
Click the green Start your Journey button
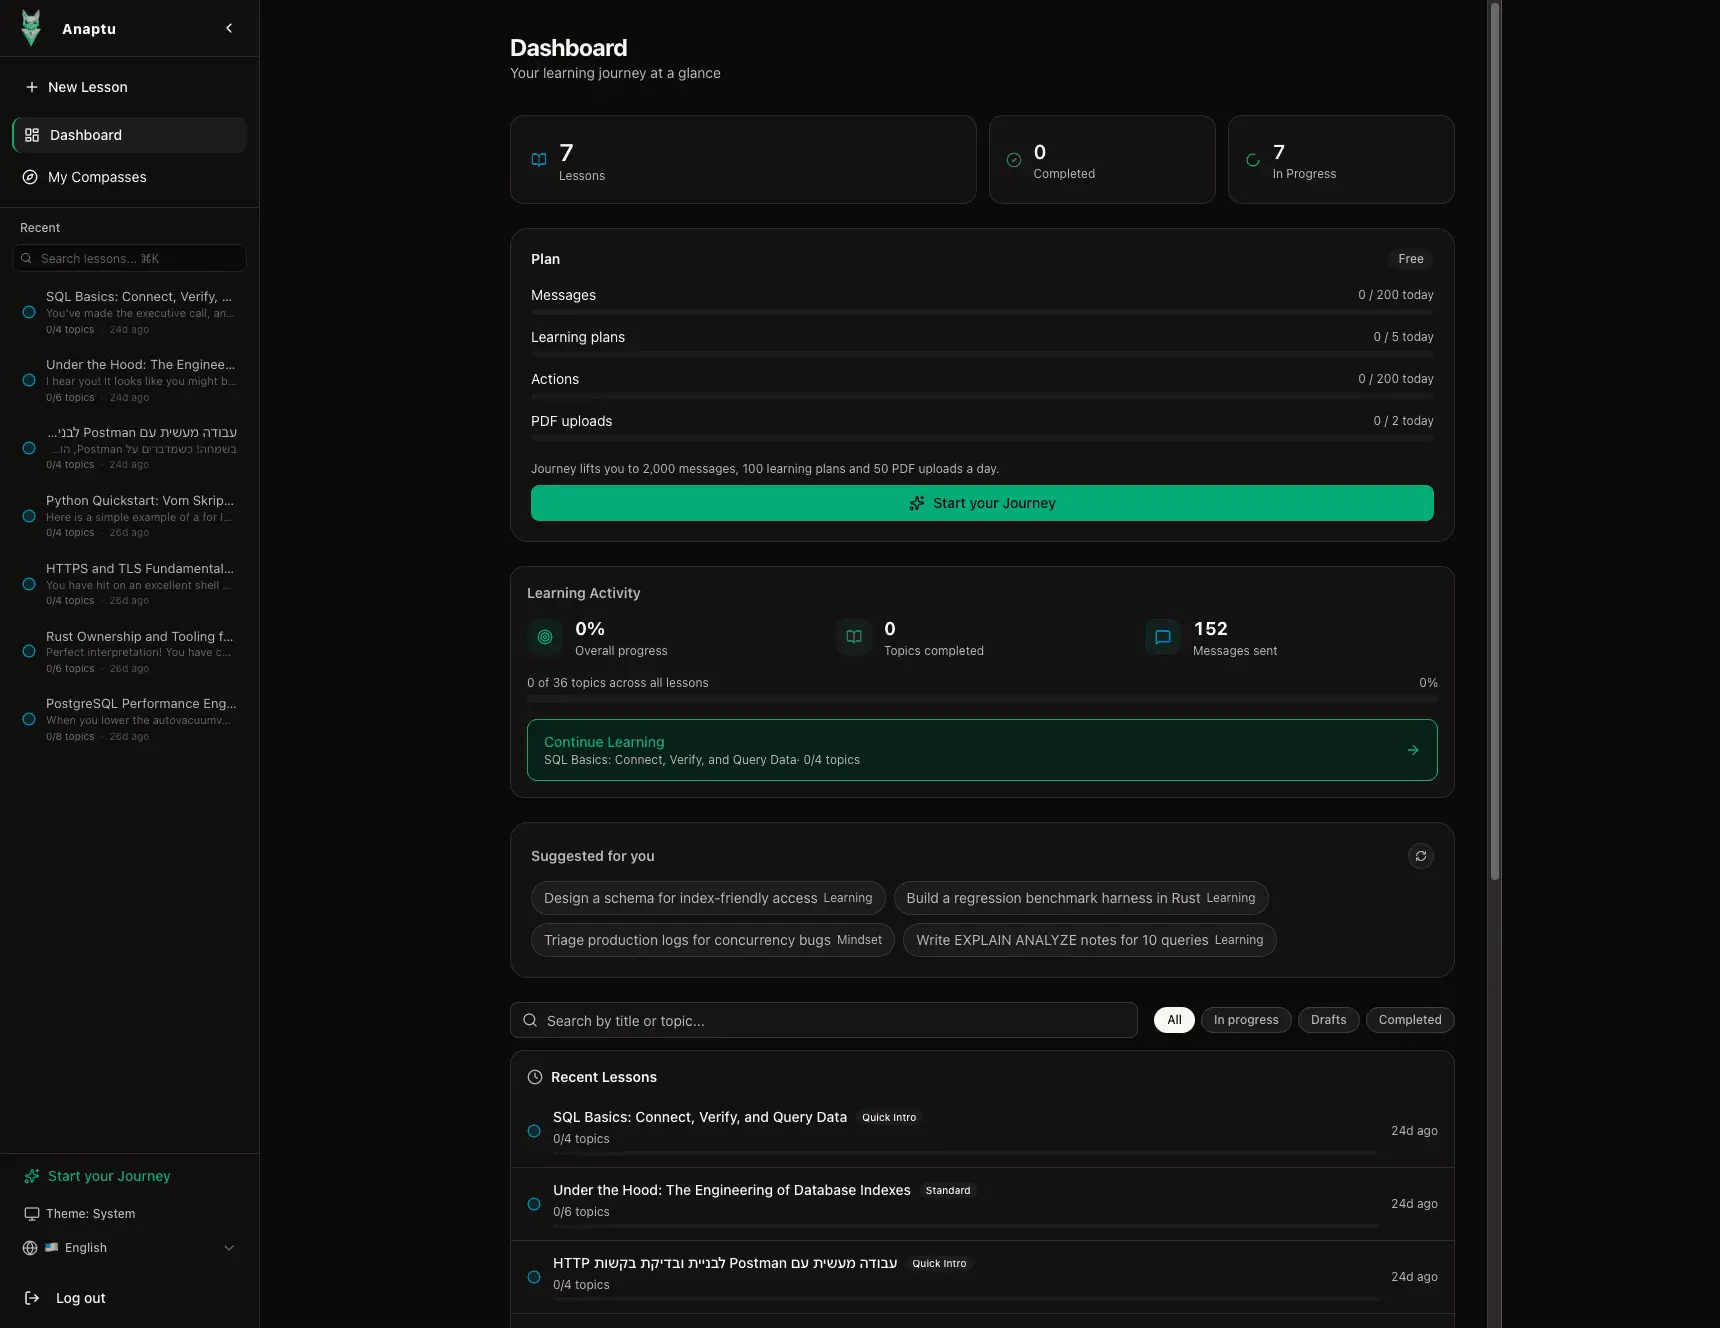982,503
